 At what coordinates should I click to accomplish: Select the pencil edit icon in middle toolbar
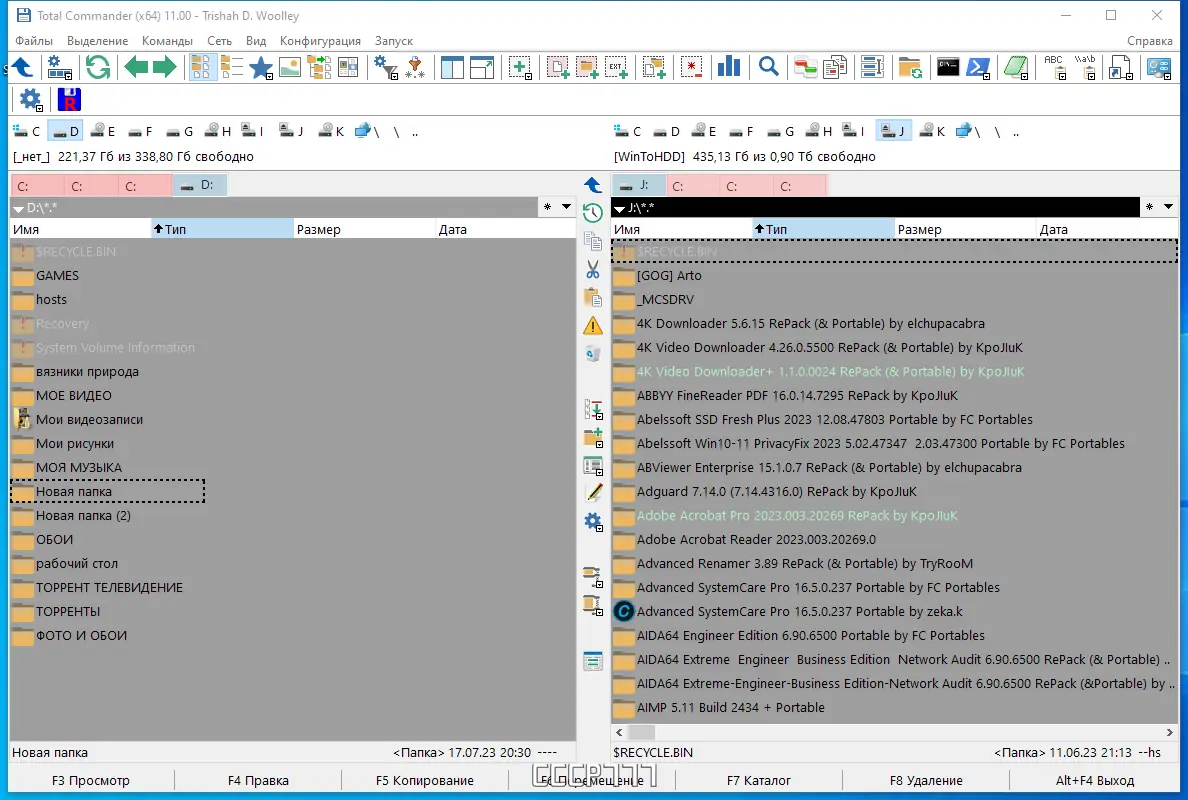pyautogui.click(x=592, y=492)
